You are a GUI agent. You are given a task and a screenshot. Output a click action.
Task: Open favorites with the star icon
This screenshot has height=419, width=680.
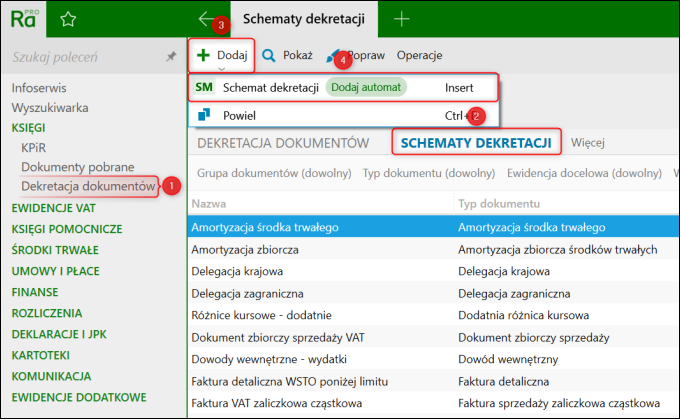(68, 19)
